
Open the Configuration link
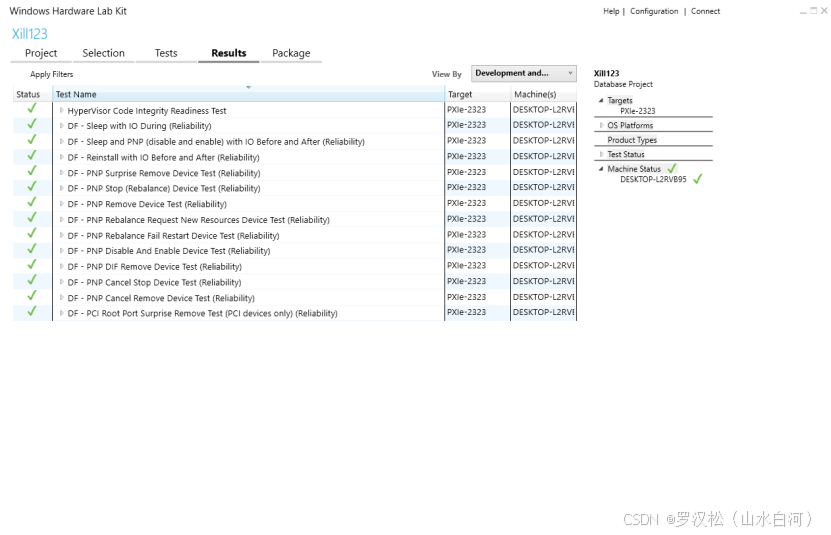(654, 11)
